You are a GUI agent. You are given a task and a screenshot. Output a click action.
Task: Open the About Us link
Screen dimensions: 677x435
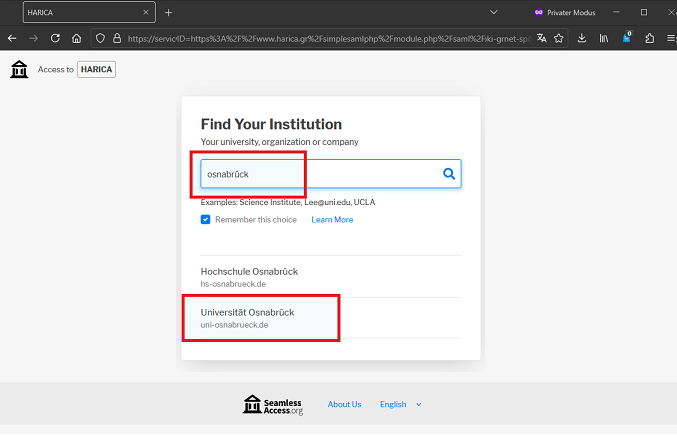(x=345, y=404)
